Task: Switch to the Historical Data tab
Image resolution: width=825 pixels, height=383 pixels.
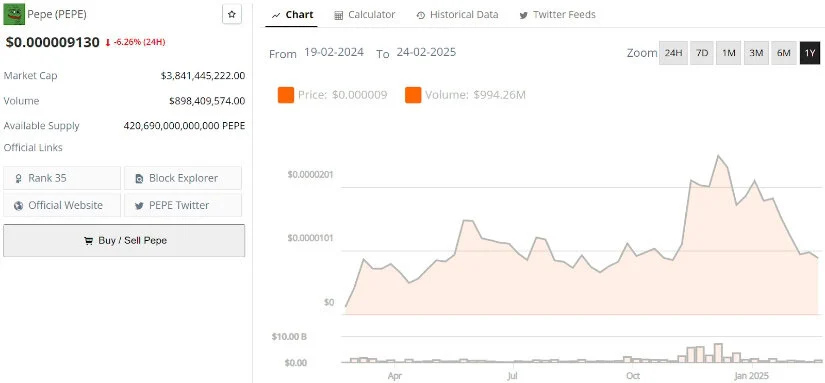Action: [x=457, y=15]
